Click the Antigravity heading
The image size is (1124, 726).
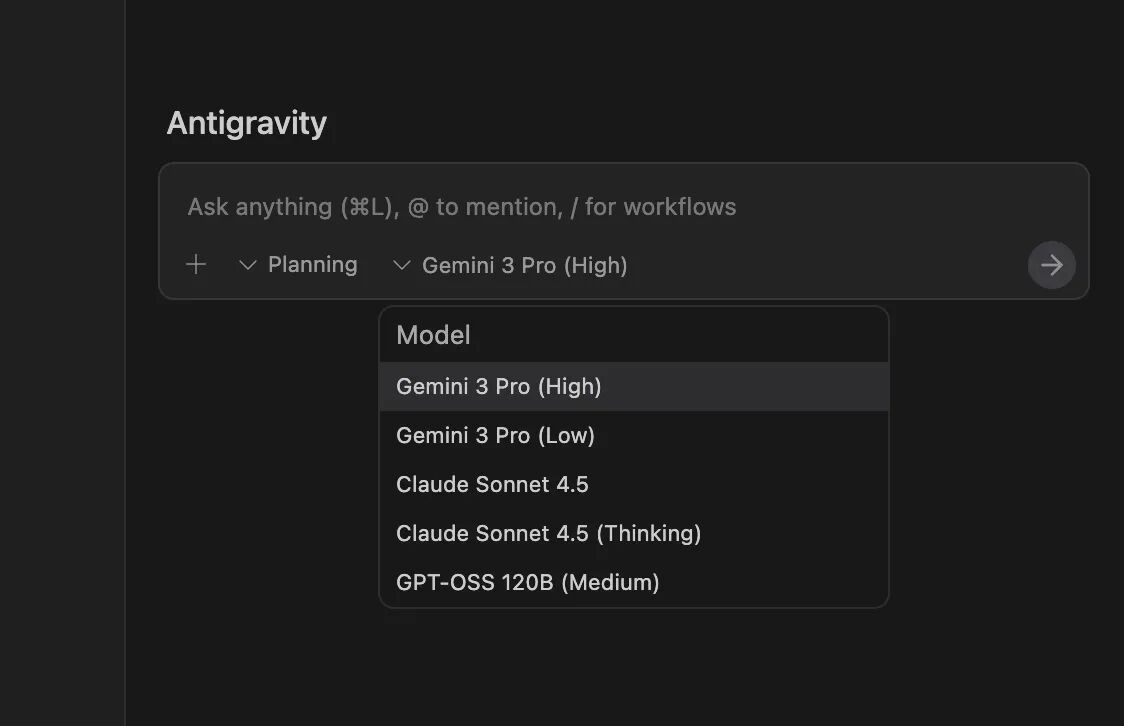coord(247,123)
